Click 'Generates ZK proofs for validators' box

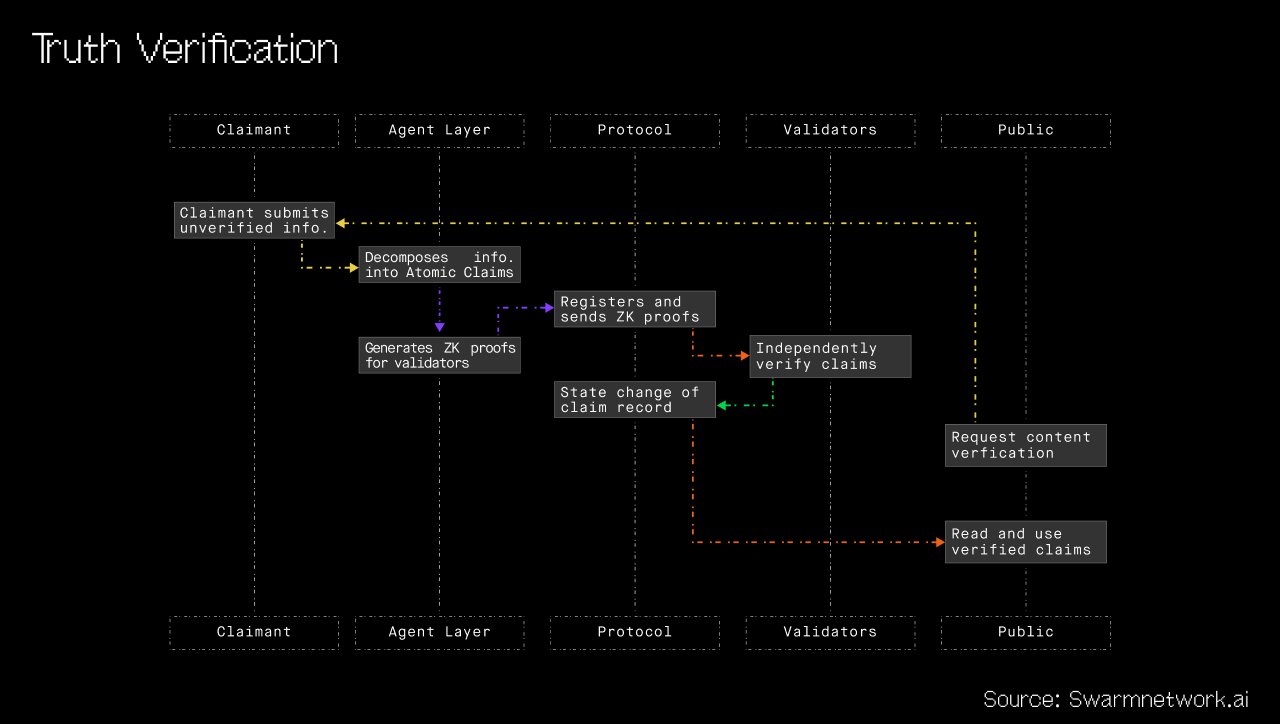coord(439,355)
